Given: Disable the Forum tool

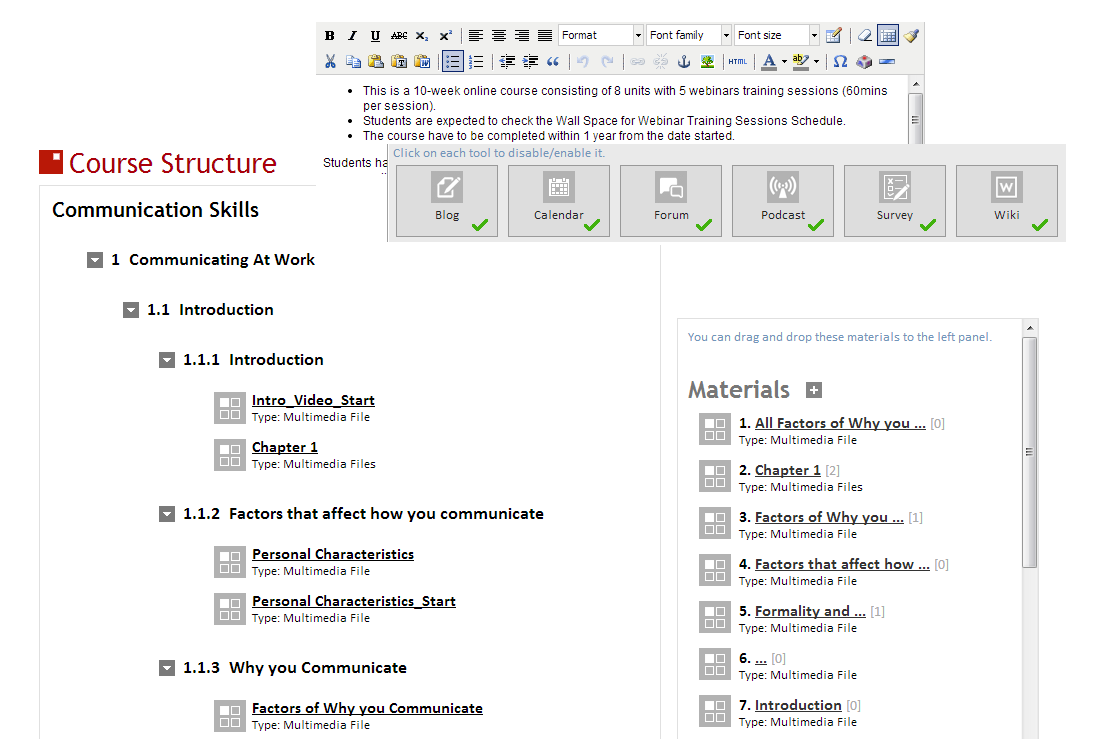Looking at the screenshot, I should tap(671, 201).
